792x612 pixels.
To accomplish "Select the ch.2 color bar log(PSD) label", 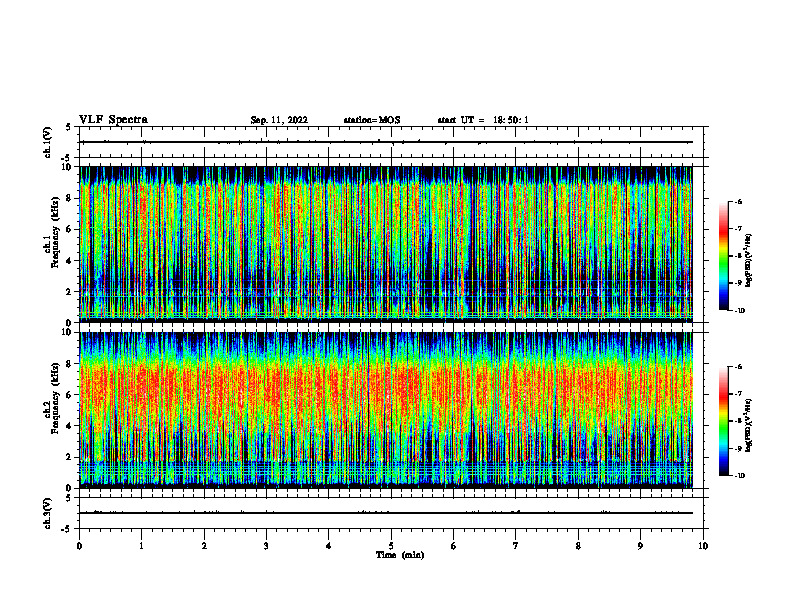I will [749, 425].
